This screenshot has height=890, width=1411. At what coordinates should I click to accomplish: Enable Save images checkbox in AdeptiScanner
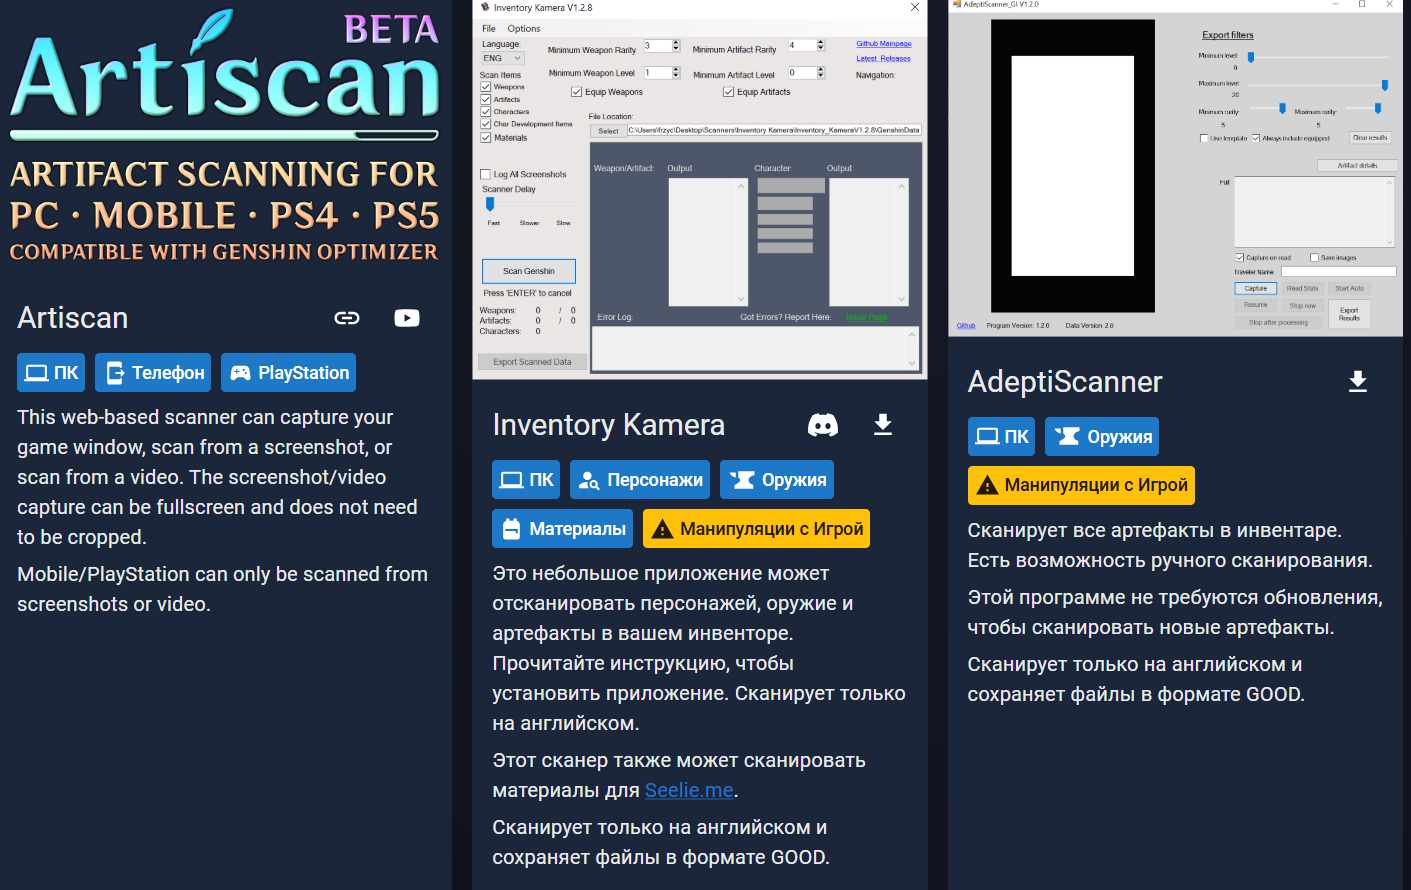point(1315,258)
